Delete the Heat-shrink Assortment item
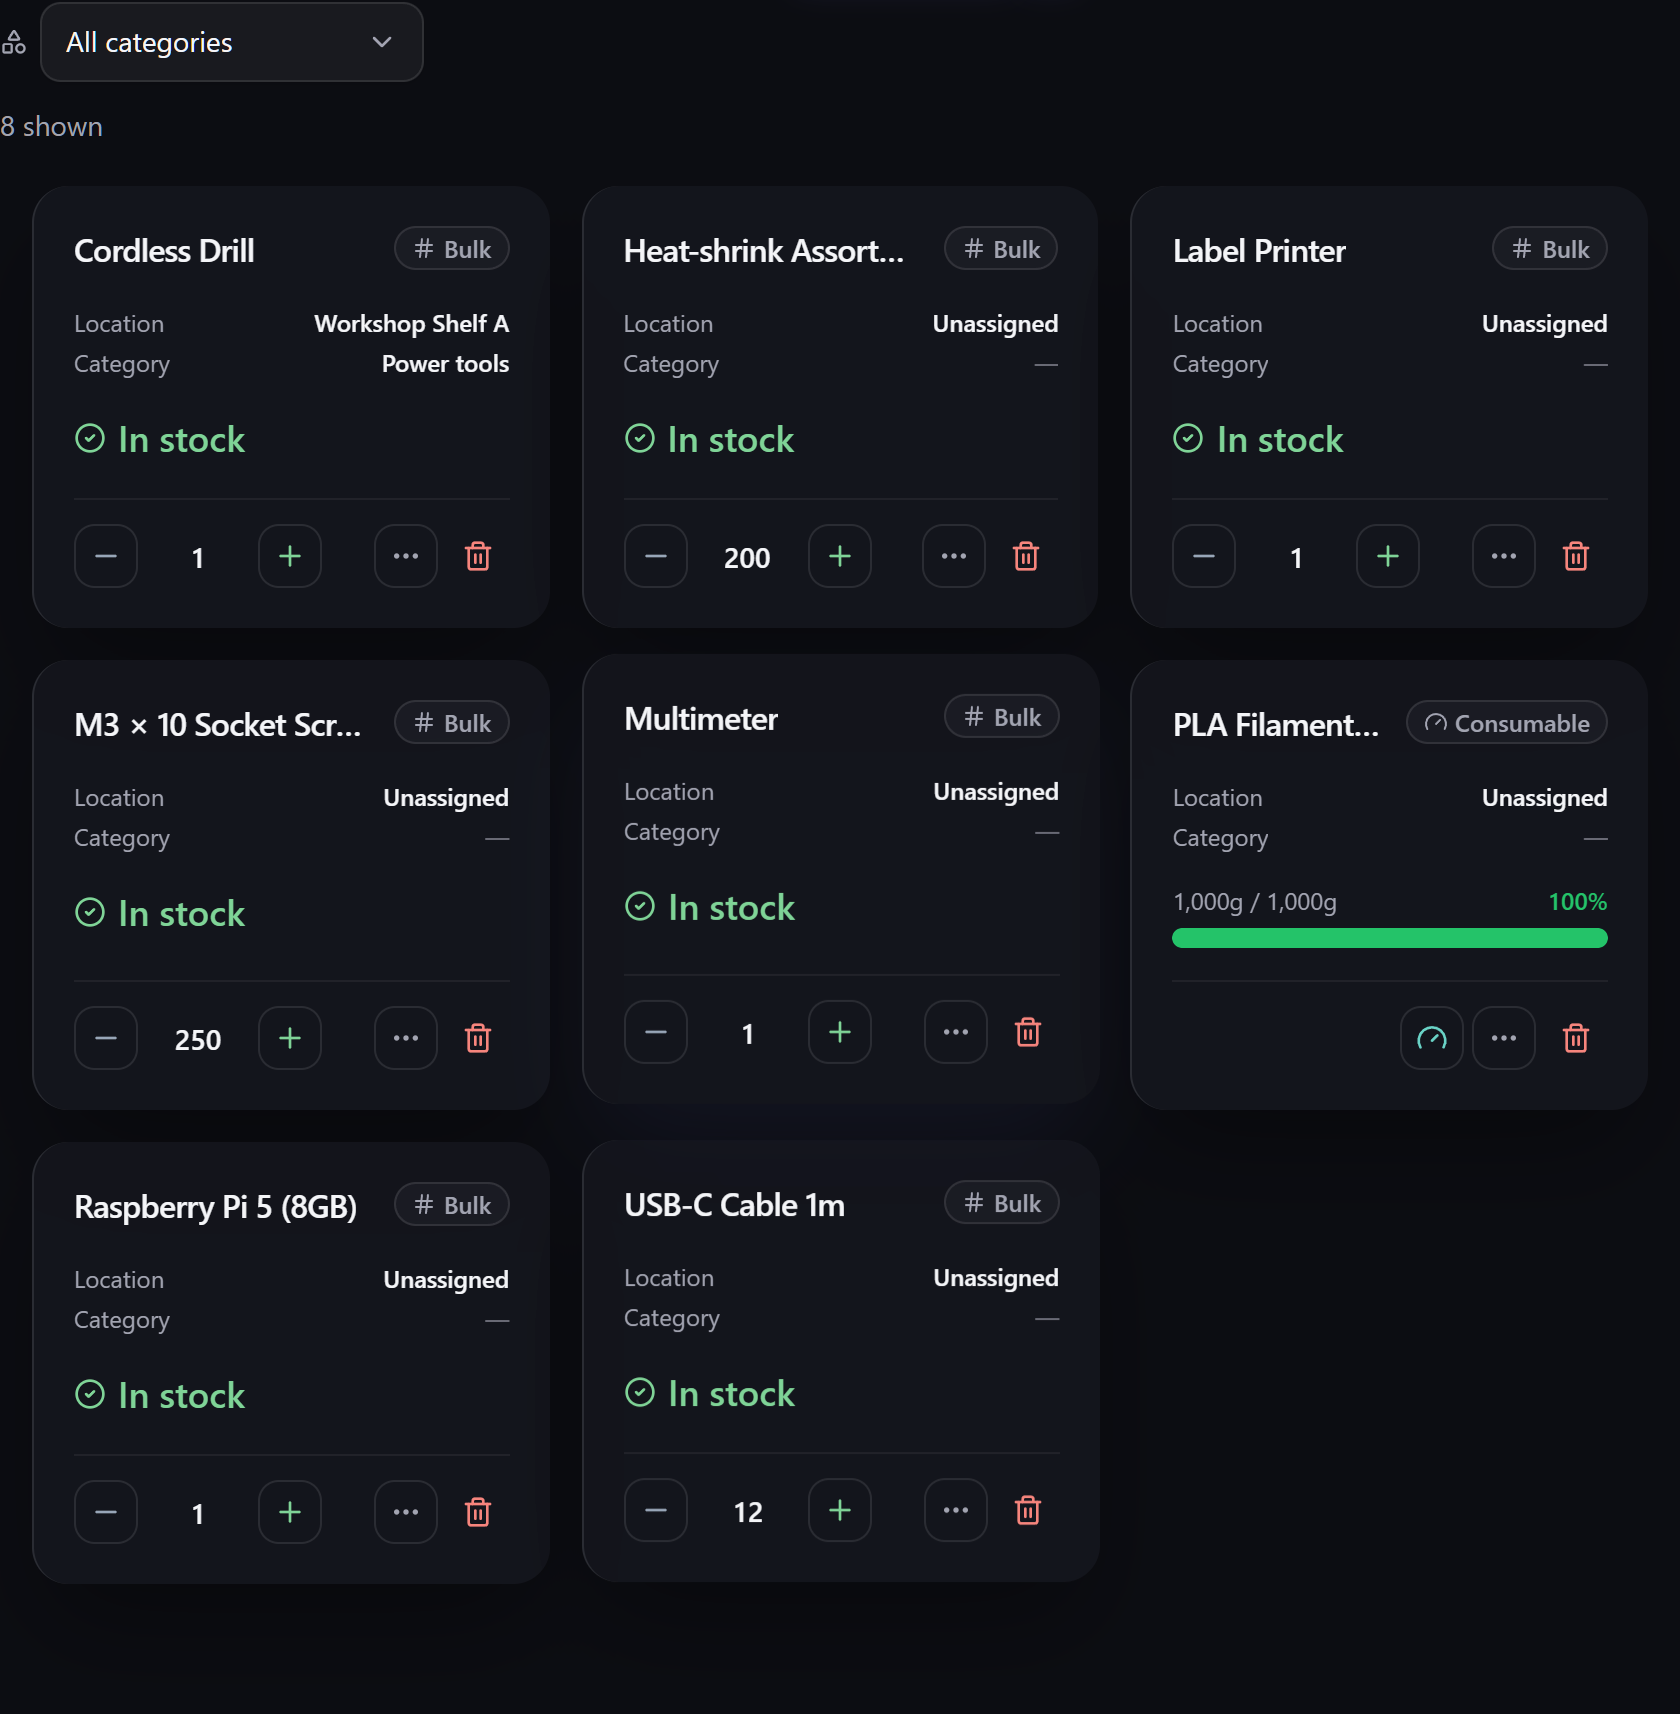 pyautogui.click(x=1026, y=556)
